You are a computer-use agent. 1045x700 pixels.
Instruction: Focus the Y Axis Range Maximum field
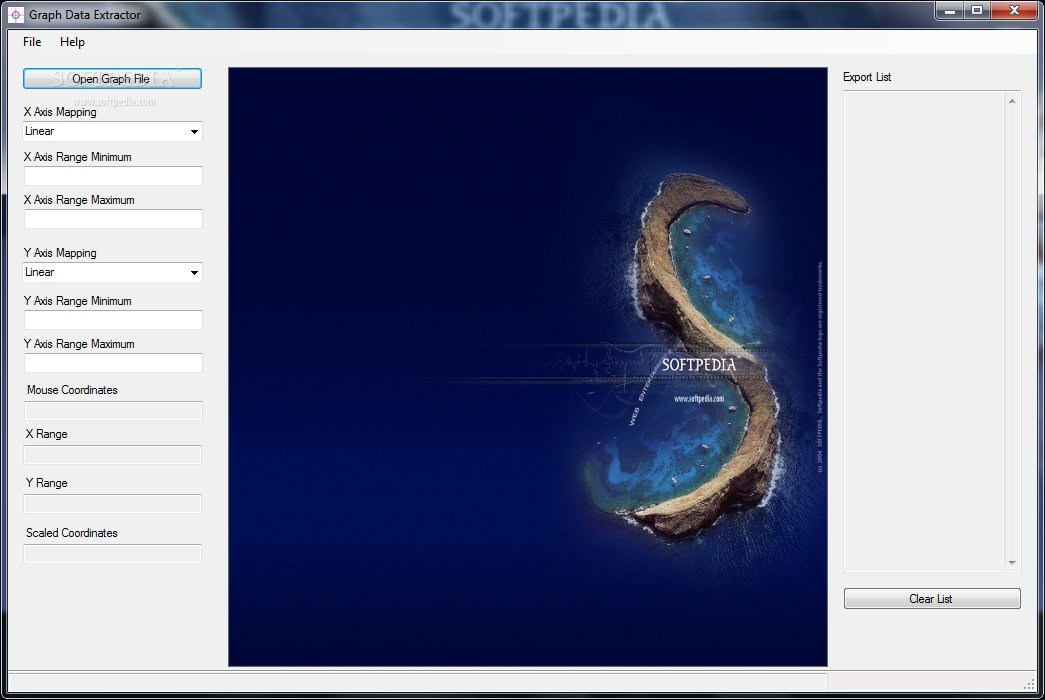(113, 363)
